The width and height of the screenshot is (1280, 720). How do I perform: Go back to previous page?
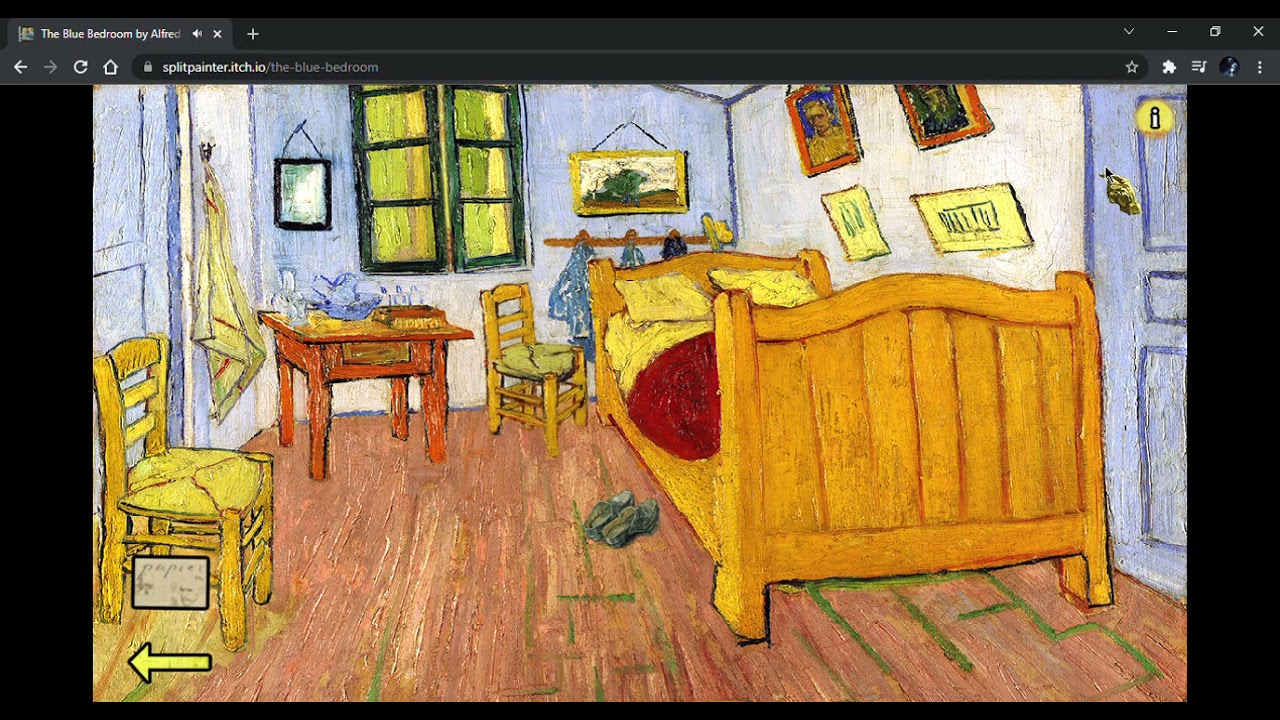click(21, 67)
